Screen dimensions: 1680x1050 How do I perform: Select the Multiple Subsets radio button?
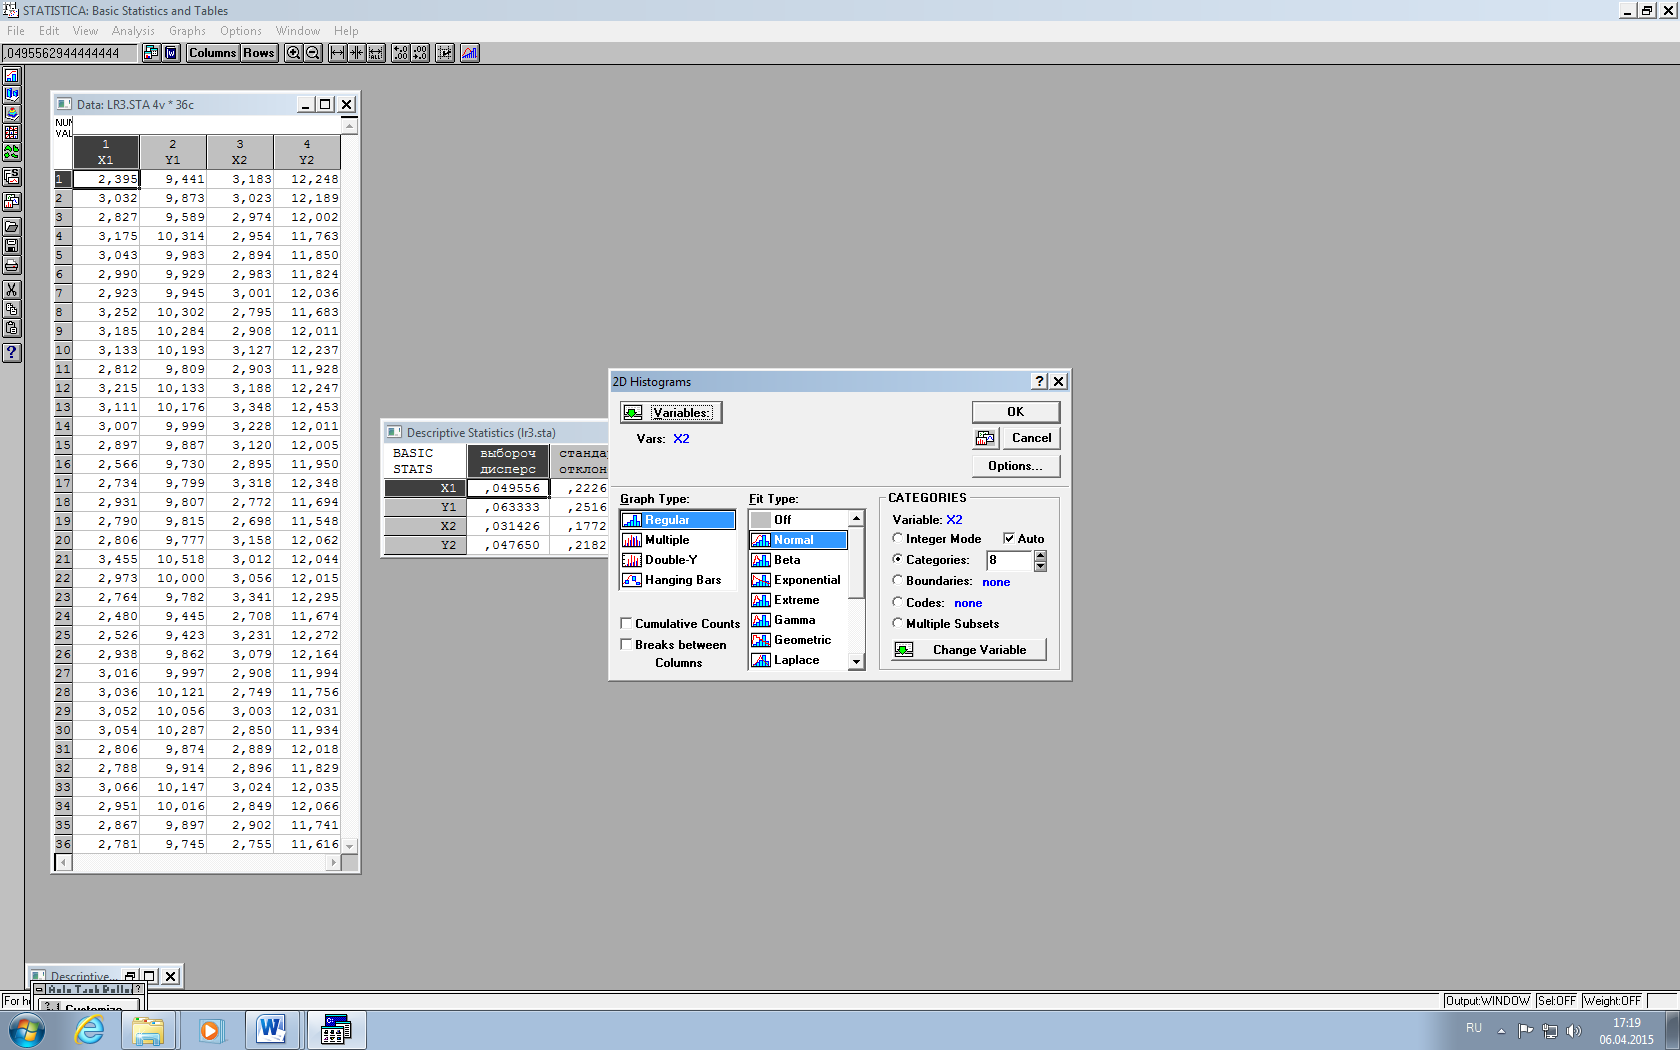tap(898, 623)
